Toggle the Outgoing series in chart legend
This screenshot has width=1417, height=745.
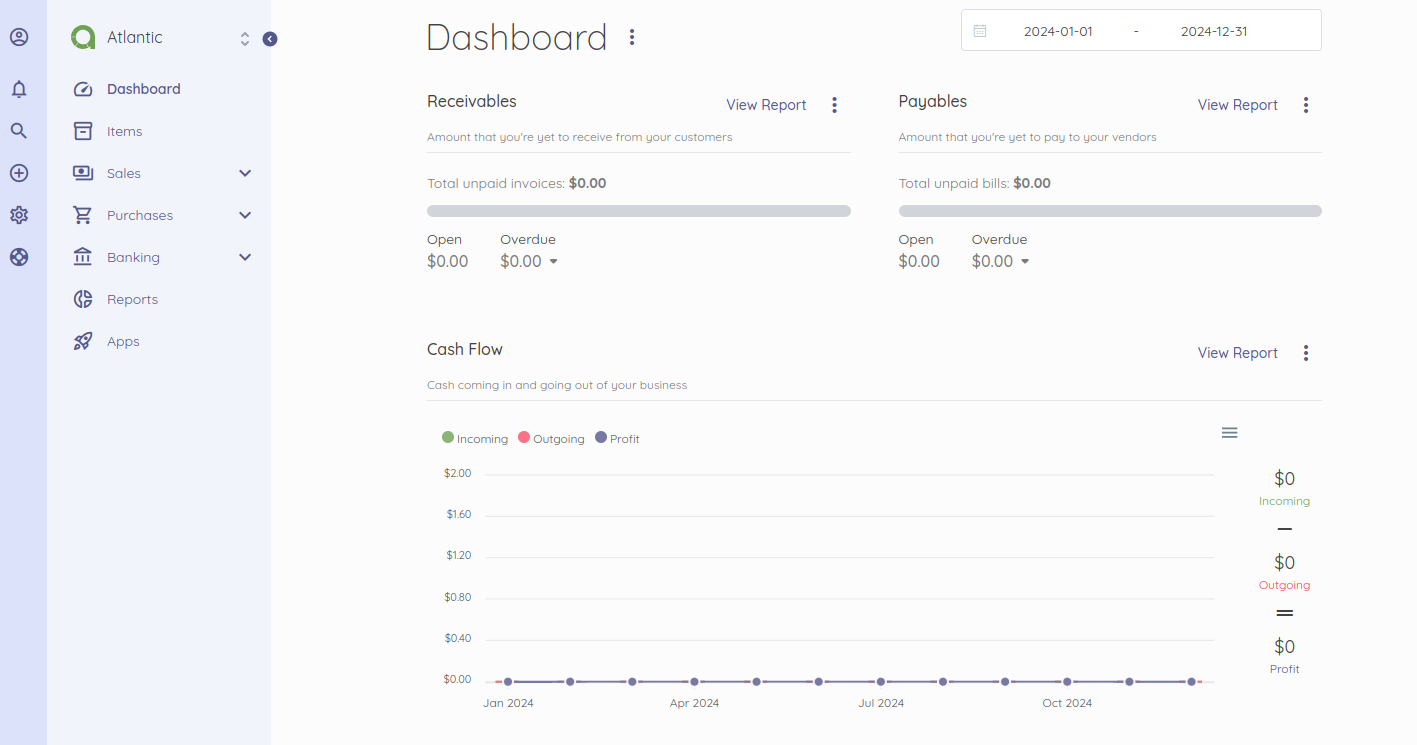551,438
